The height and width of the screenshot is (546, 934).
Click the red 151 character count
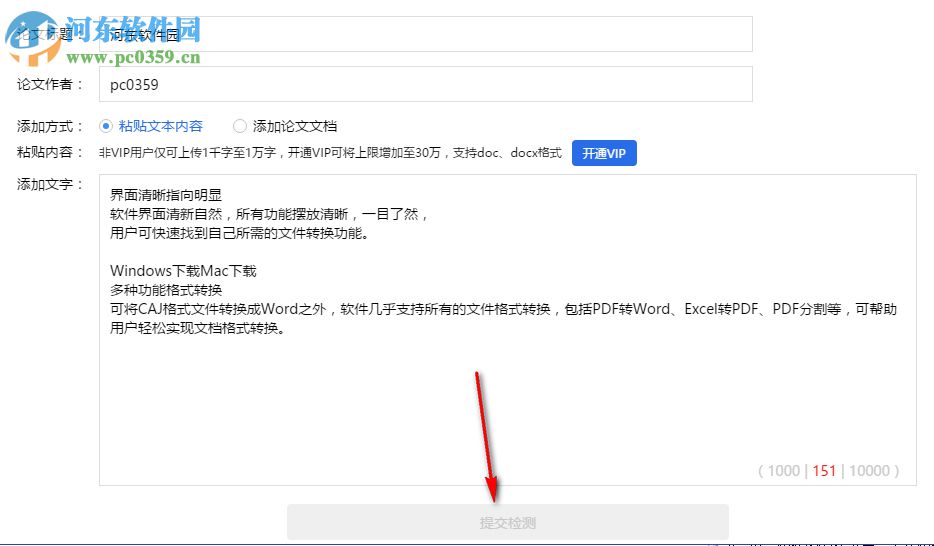(824, 471)
